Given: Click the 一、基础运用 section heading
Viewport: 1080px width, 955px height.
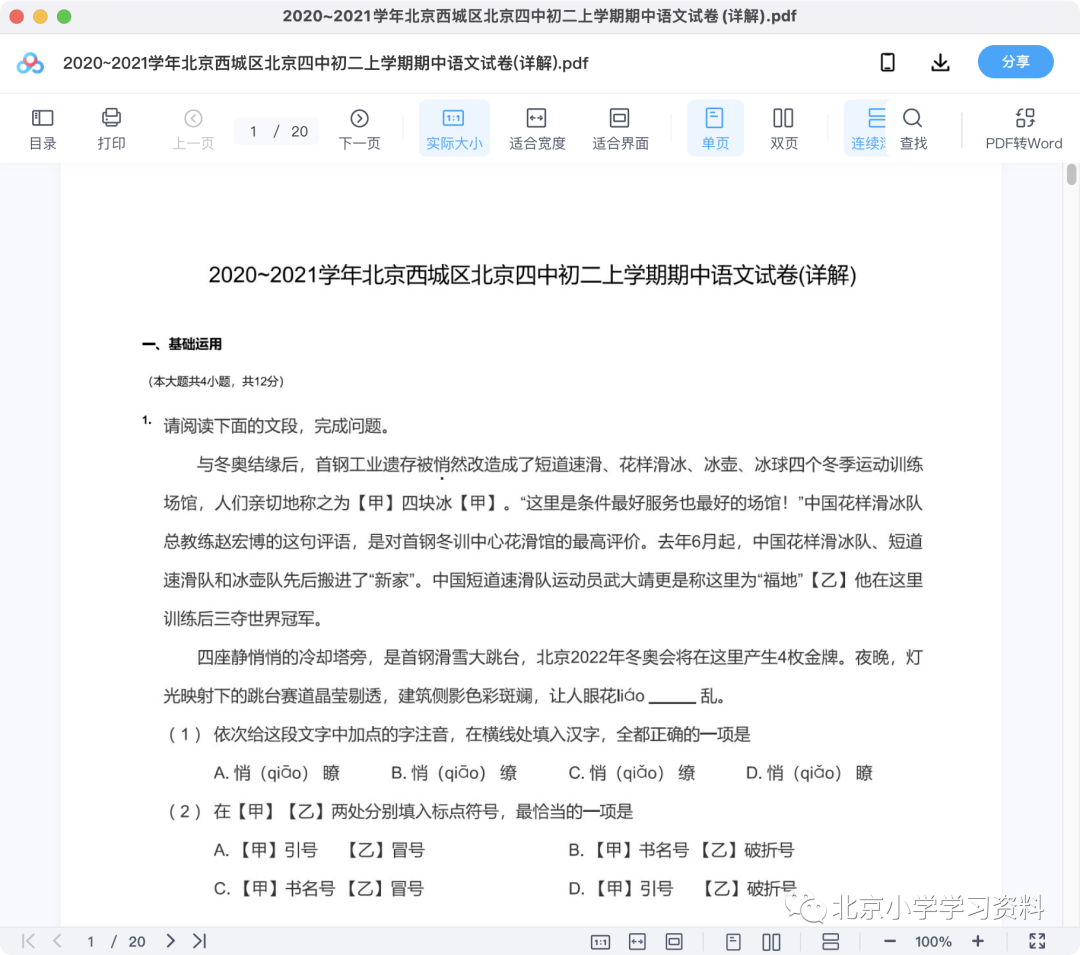Looking at the screenshot, I should click(x=182, y=344).
